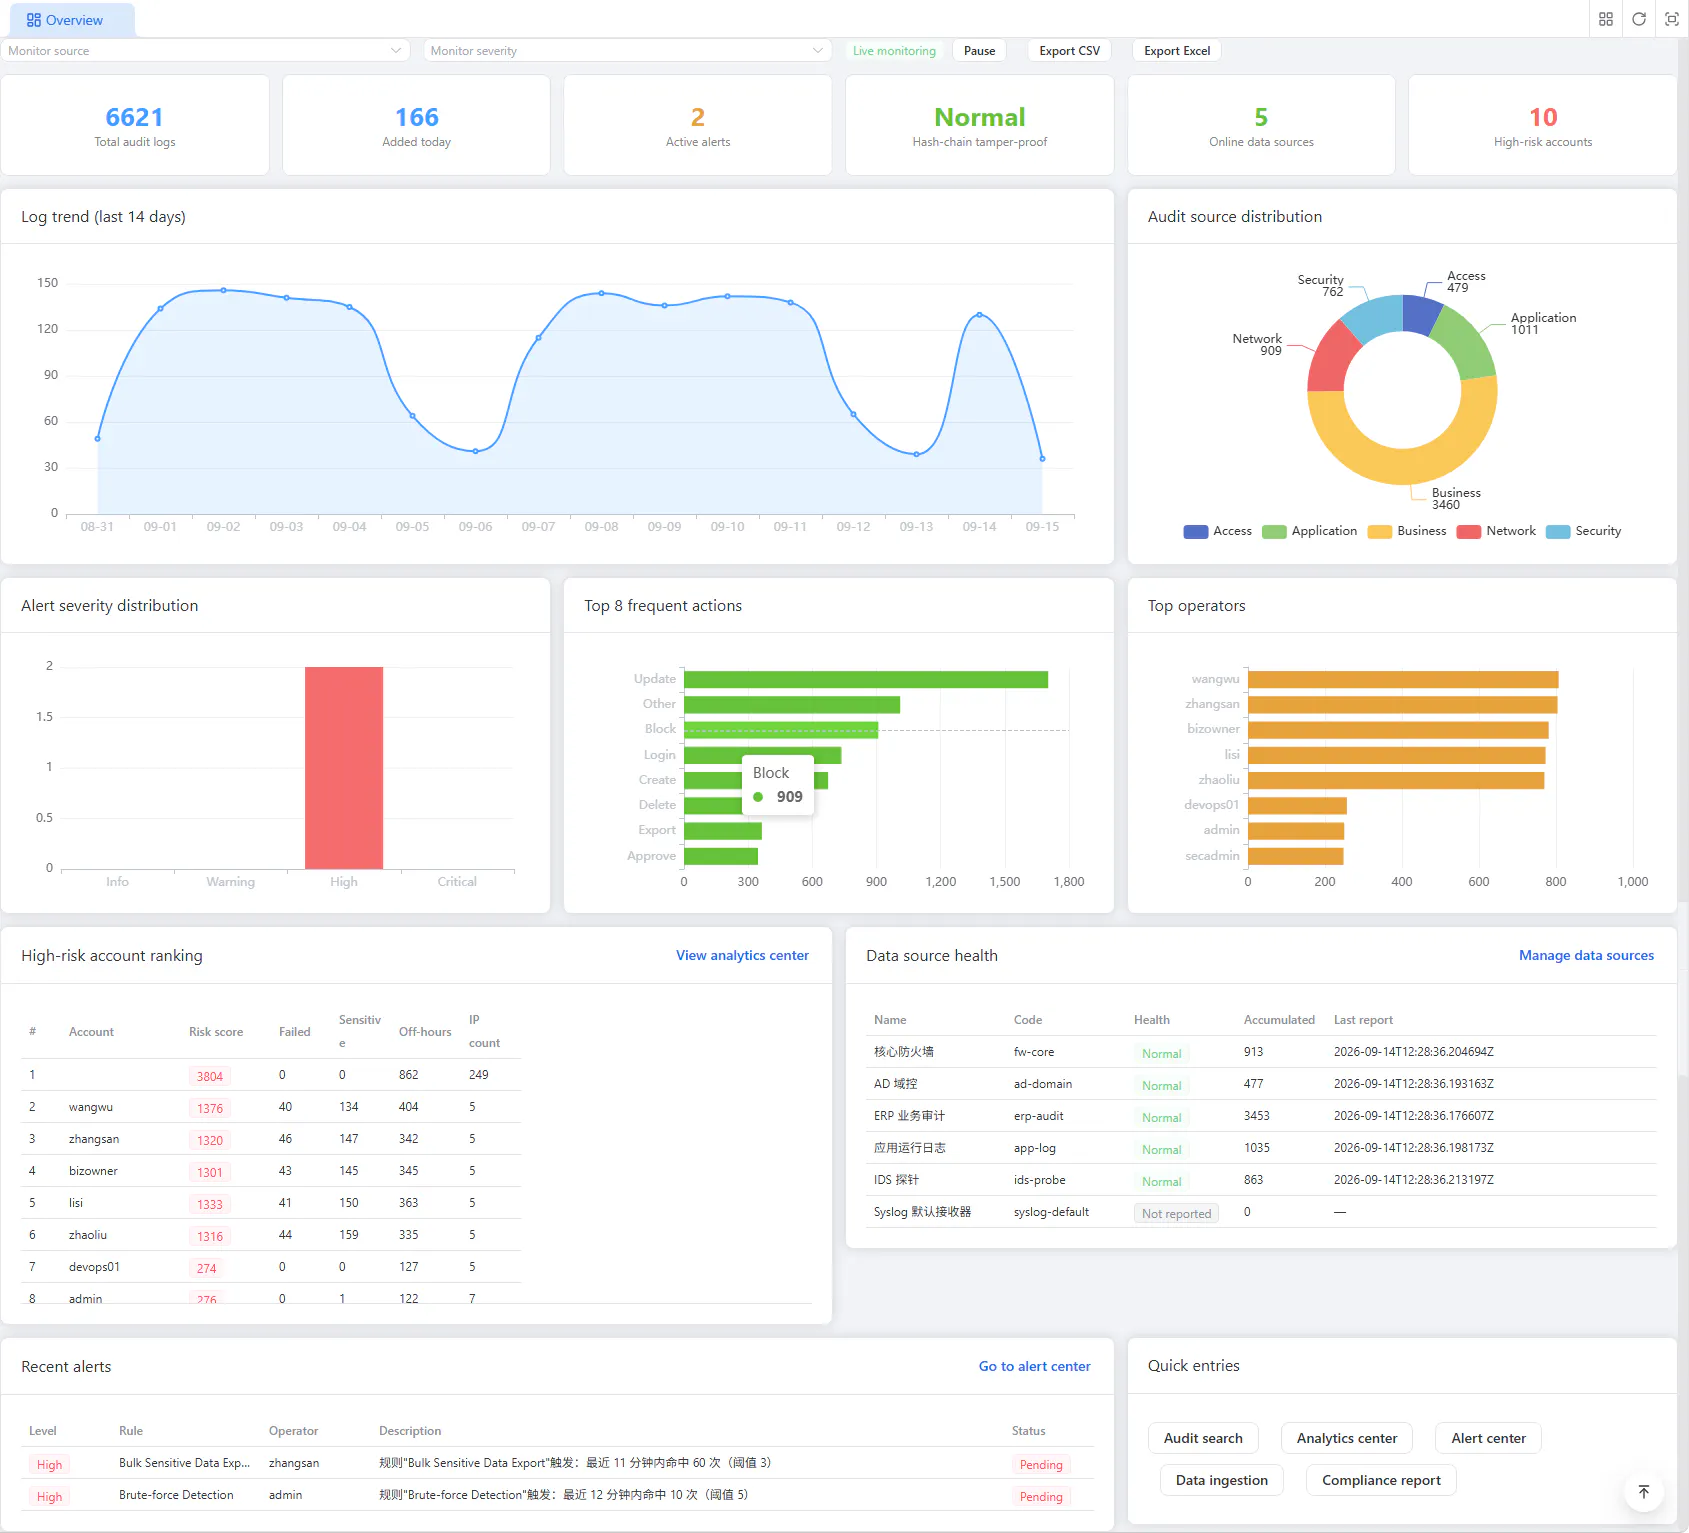Toggle the Application legend swatch
The width and height of the screenshot is (1689, 1533).
tap(1274, 532)
